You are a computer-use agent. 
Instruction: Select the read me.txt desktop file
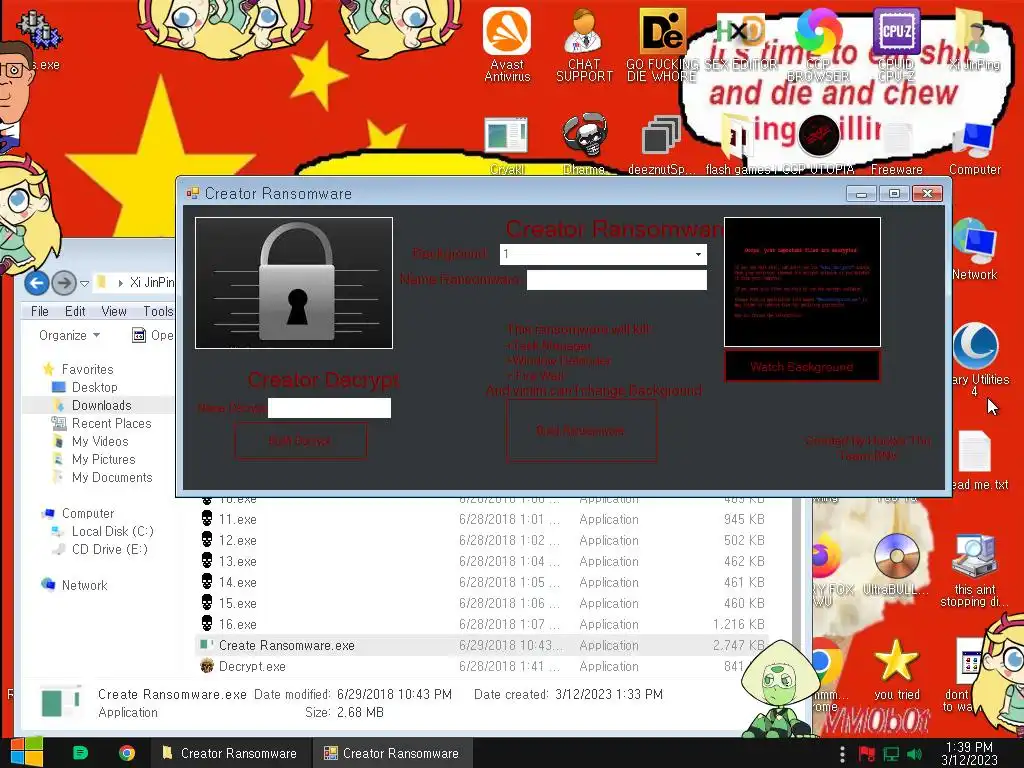tap(977, 460)
